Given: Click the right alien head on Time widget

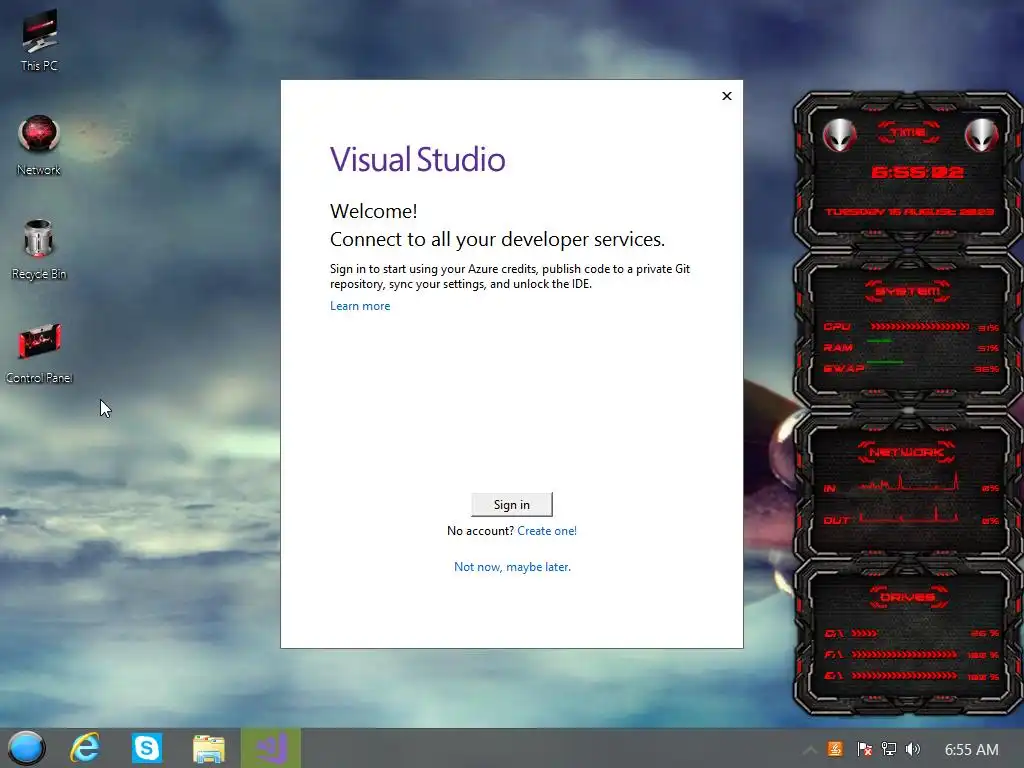Looking at the screenshot, I should (982, 136).
